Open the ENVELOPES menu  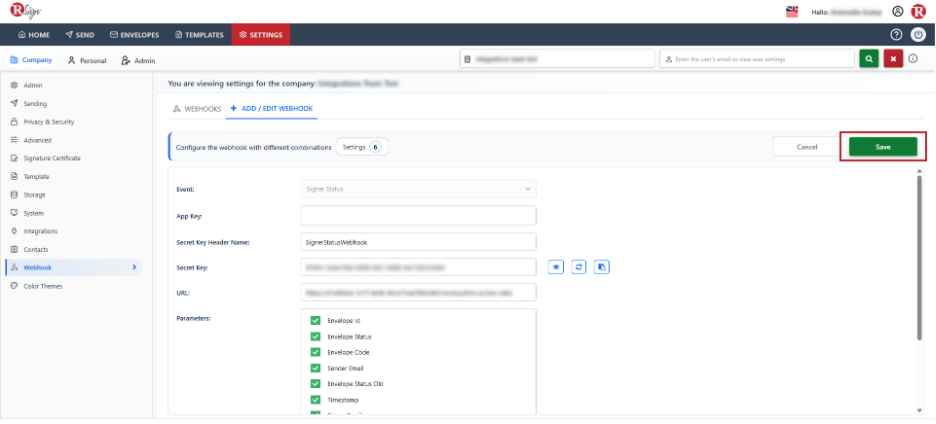click(x=134, y=35)
